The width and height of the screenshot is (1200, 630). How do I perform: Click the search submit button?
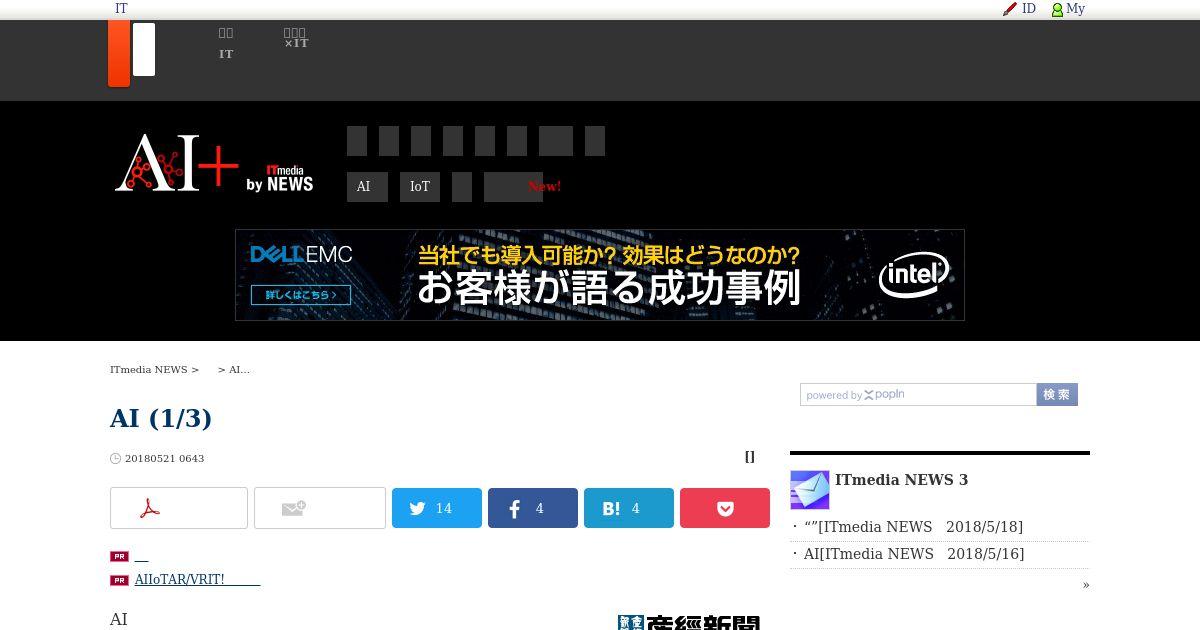(1057, 395)
